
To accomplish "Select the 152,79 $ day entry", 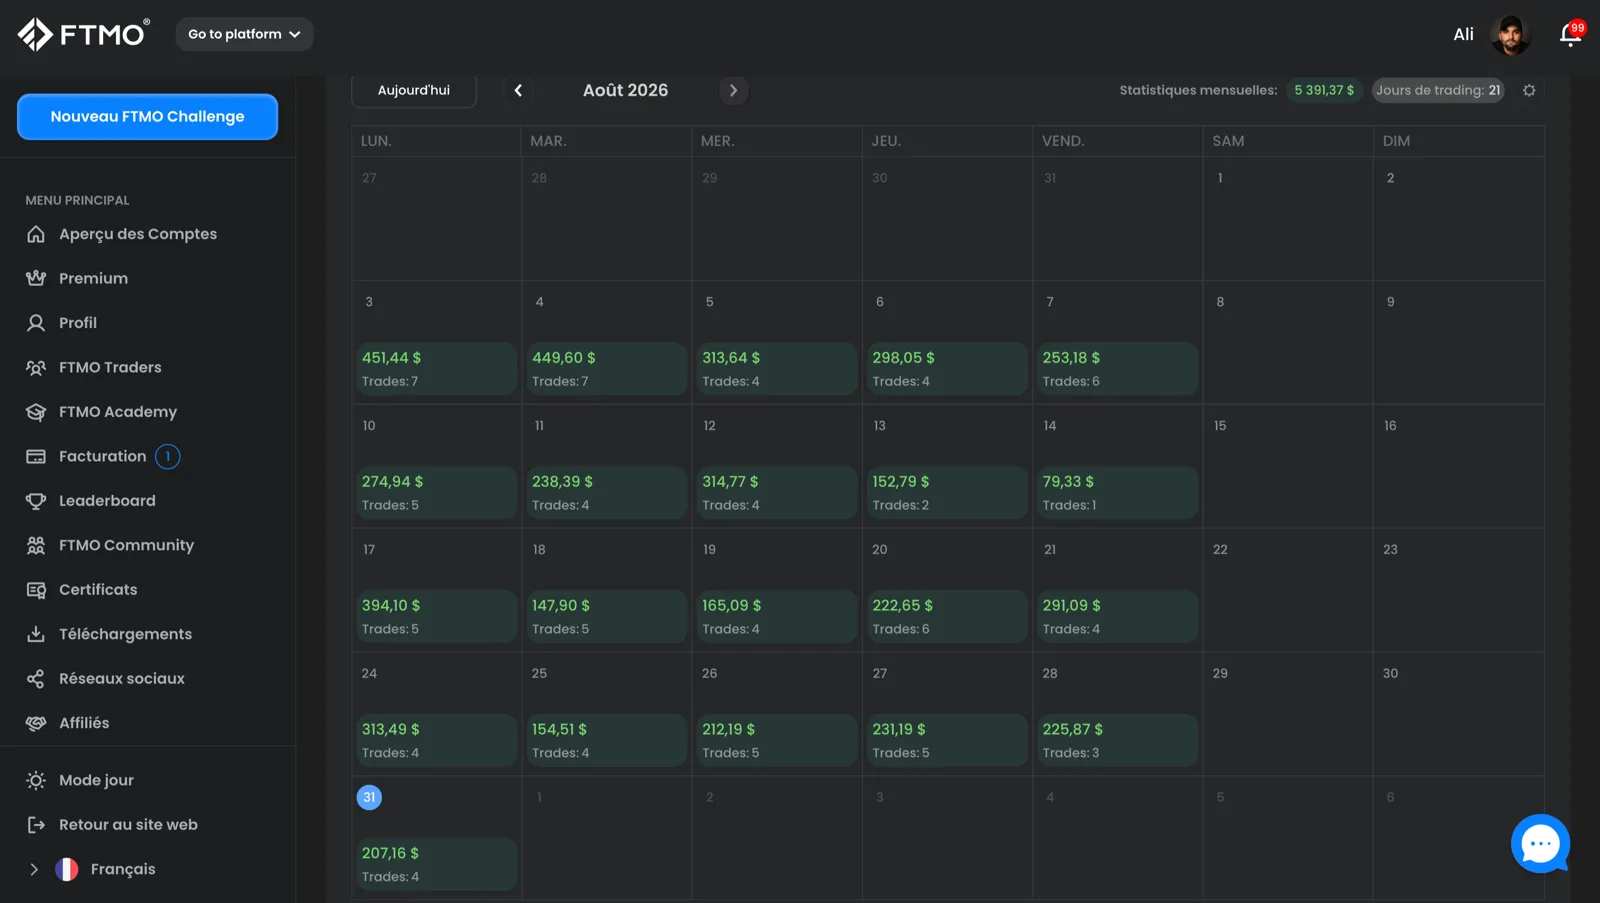I will coord(947,493).
